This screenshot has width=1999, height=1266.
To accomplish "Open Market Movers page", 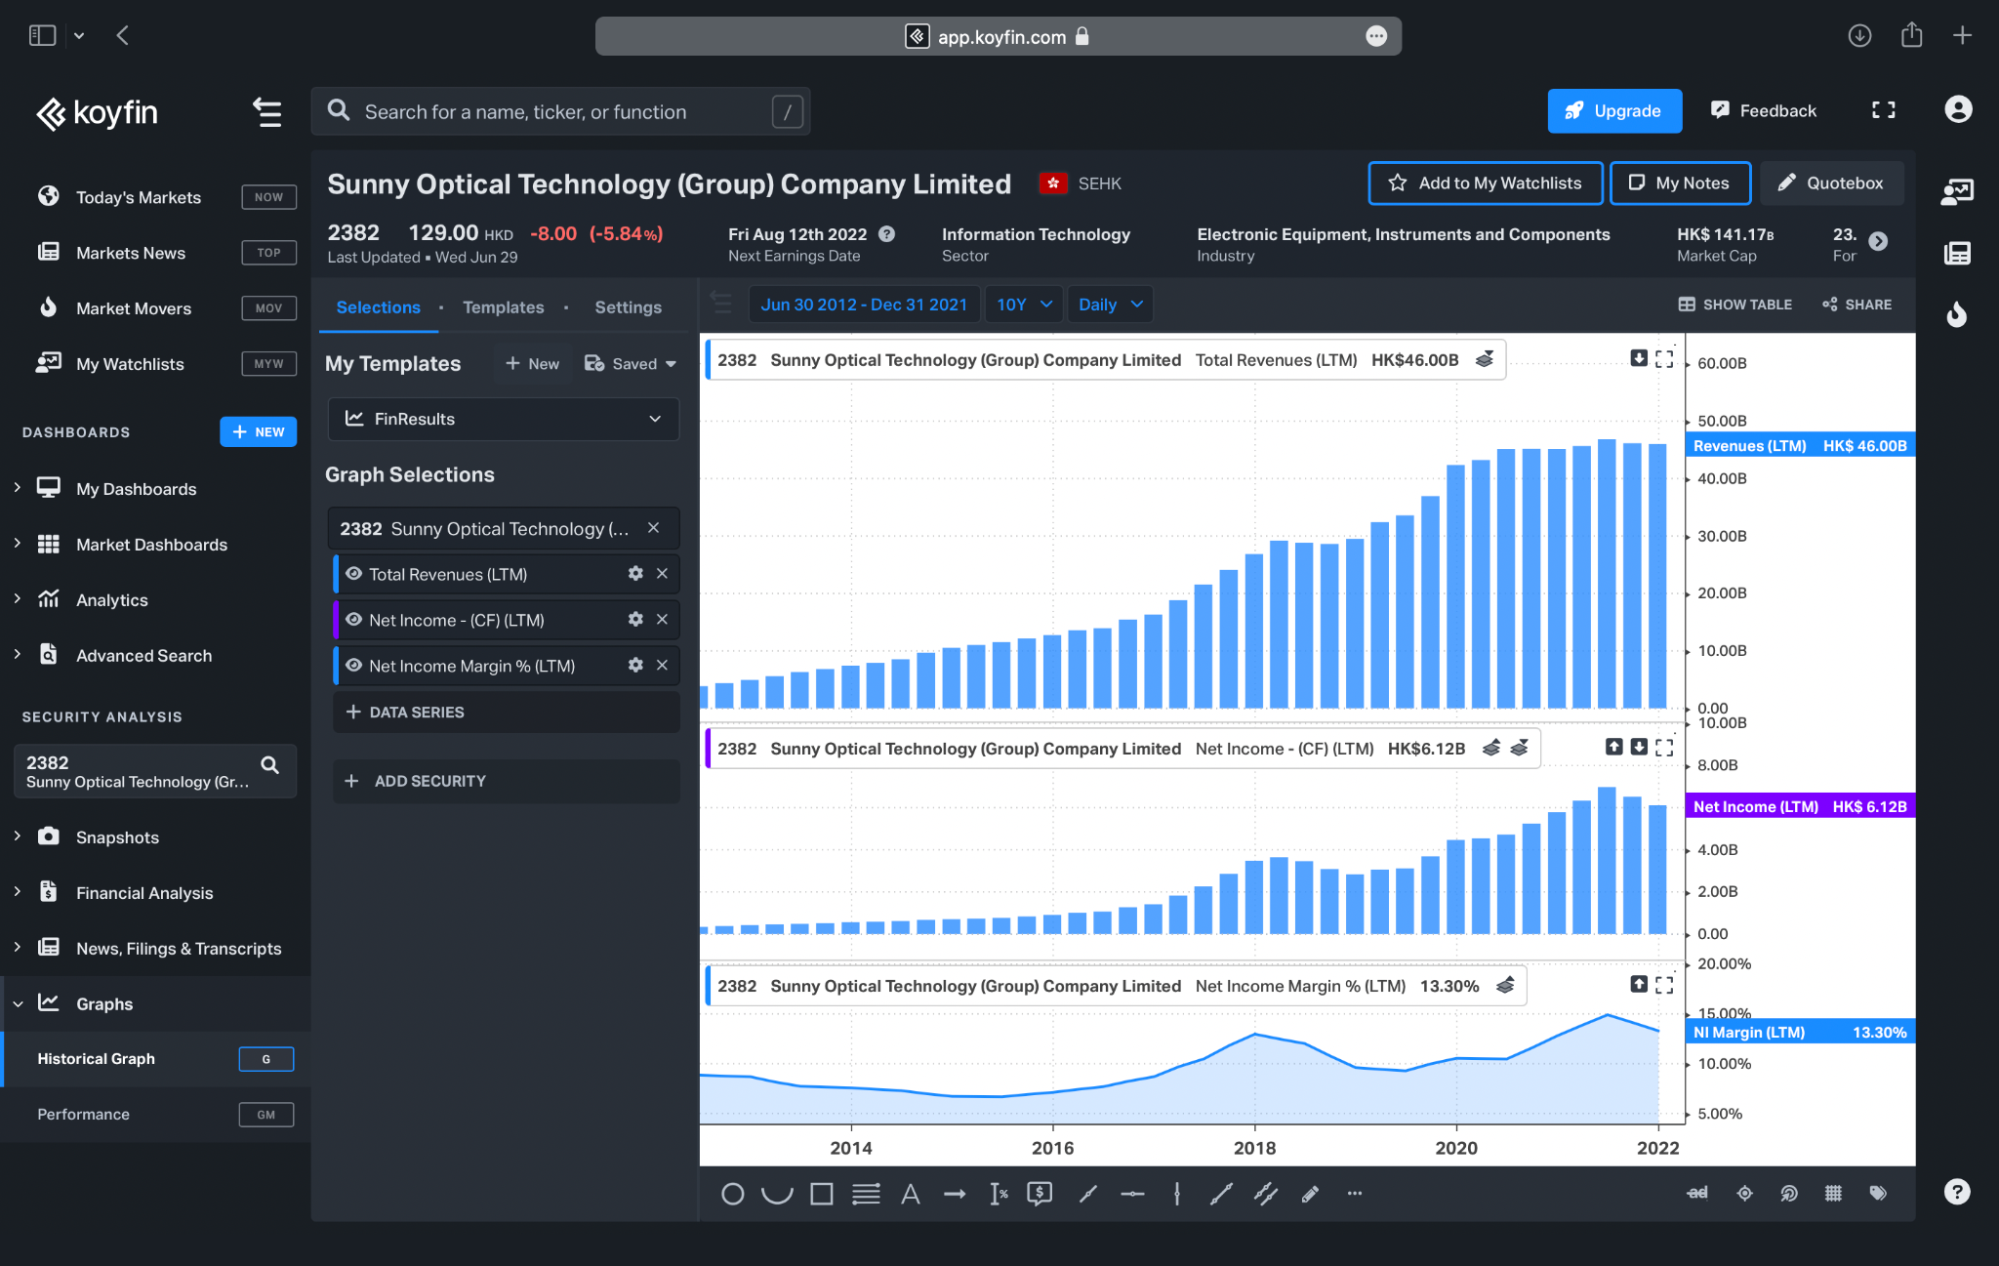I will tap(133, 308).
